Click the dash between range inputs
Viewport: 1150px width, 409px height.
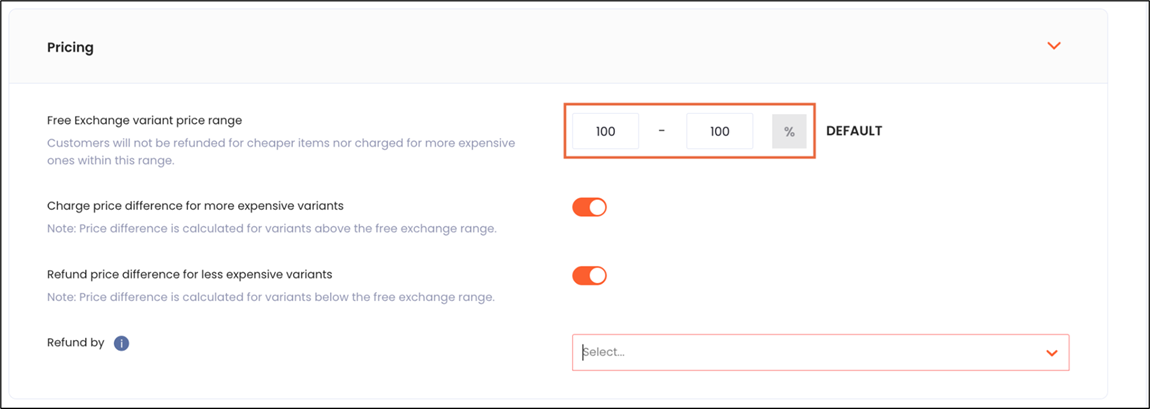click(662, 131)
